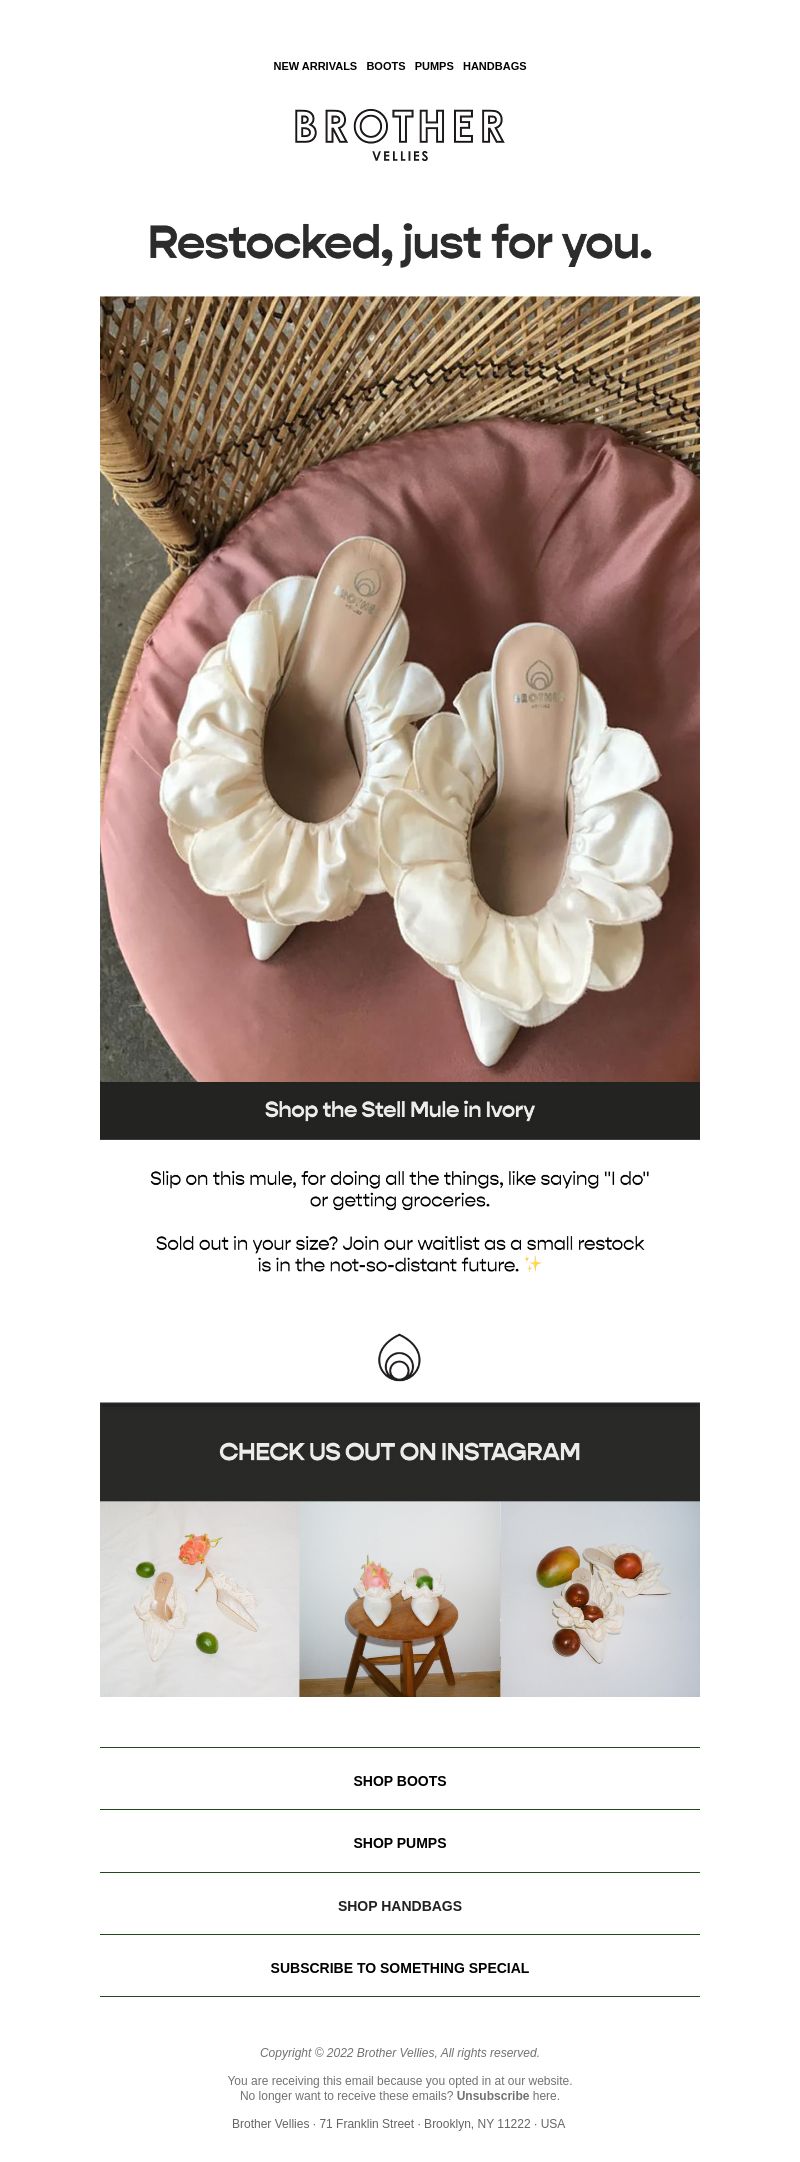Screen dimensions: 800x2162
Task: Click the Restocked, just for you headline
Action: click(x=400, y=243)
